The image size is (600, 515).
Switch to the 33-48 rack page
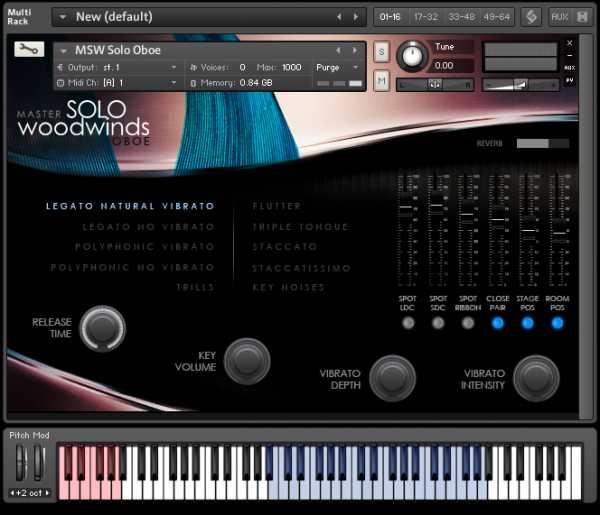click(461, 17)
